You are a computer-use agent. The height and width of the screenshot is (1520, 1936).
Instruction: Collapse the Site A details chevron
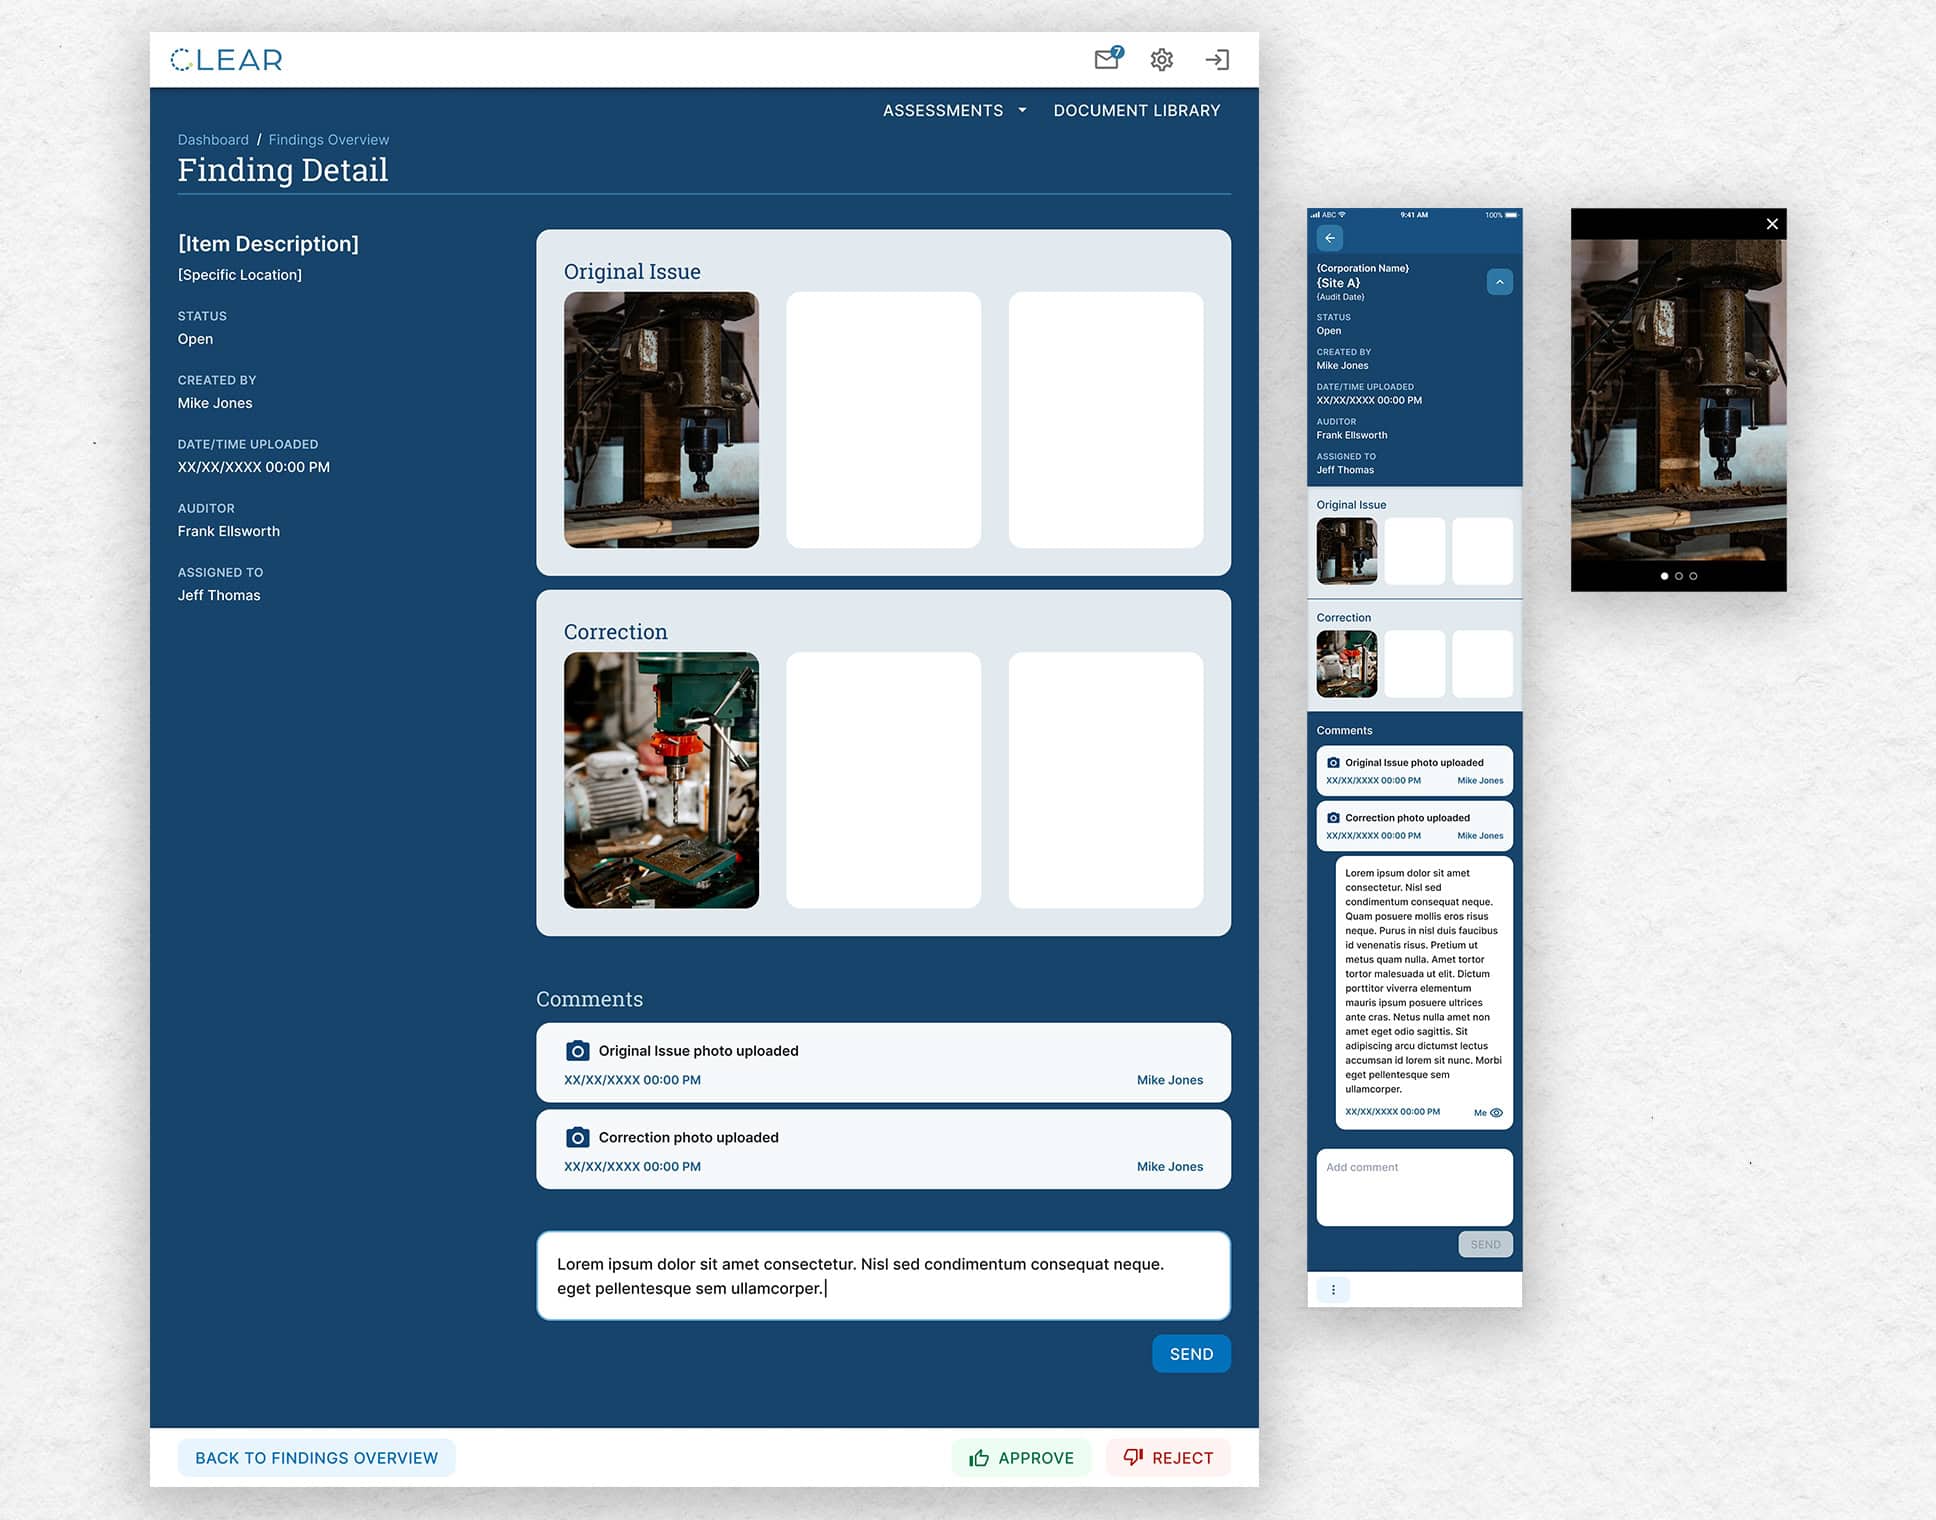pyautogui.click(x=1499, y=282)
